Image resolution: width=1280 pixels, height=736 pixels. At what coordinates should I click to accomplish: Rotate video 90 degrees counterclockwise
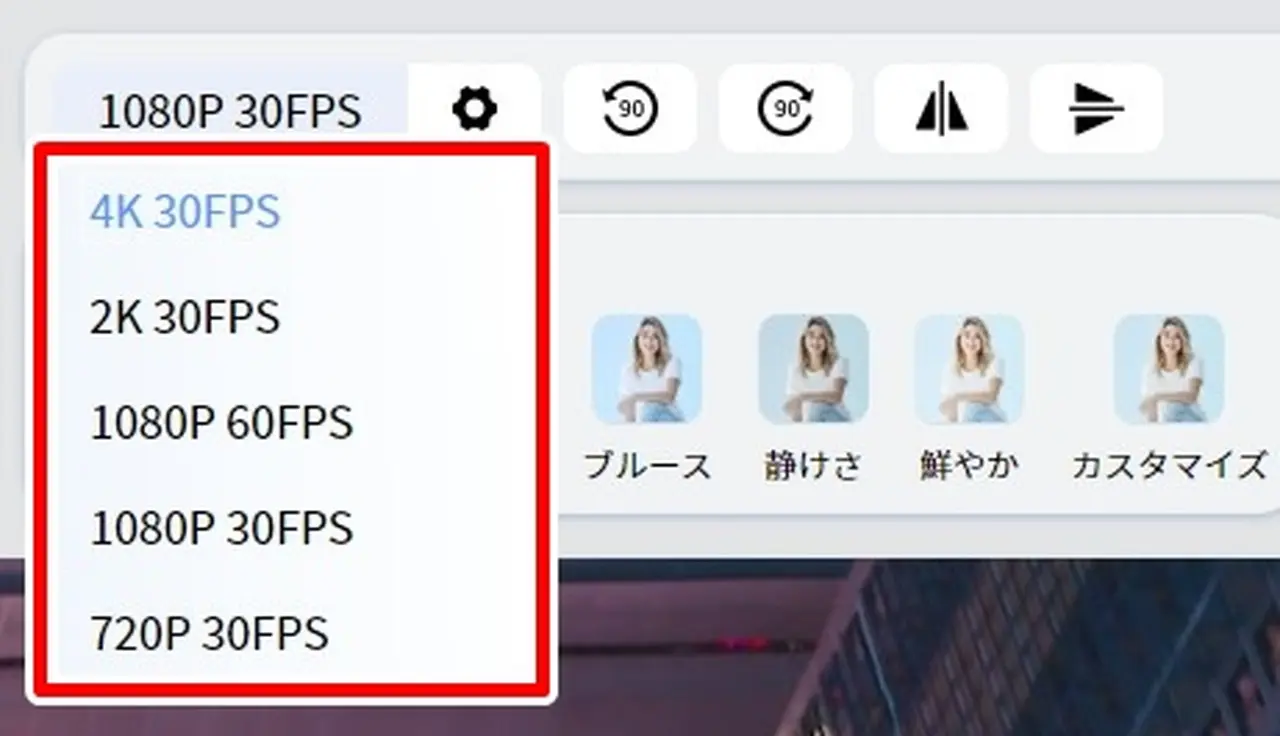pyautogui.click(x=630, y=108)
